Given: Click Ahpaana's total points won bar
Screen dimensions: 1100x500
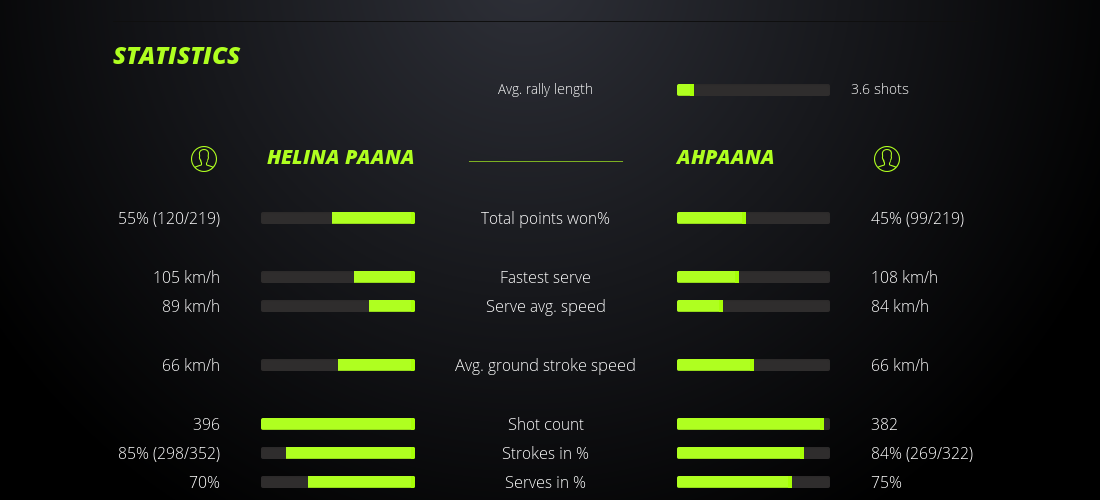Looking at the screenshot, I should point(753,218).
